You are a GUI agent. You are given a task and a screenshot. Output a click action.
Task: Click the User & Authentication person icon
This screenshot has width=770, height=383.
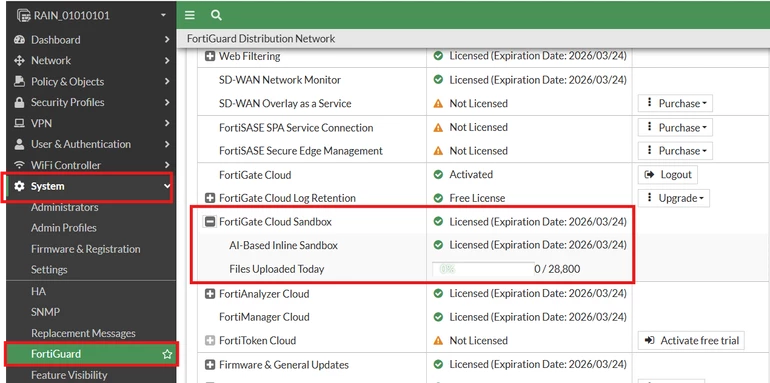pyautogui.click(x=20, y=144)
